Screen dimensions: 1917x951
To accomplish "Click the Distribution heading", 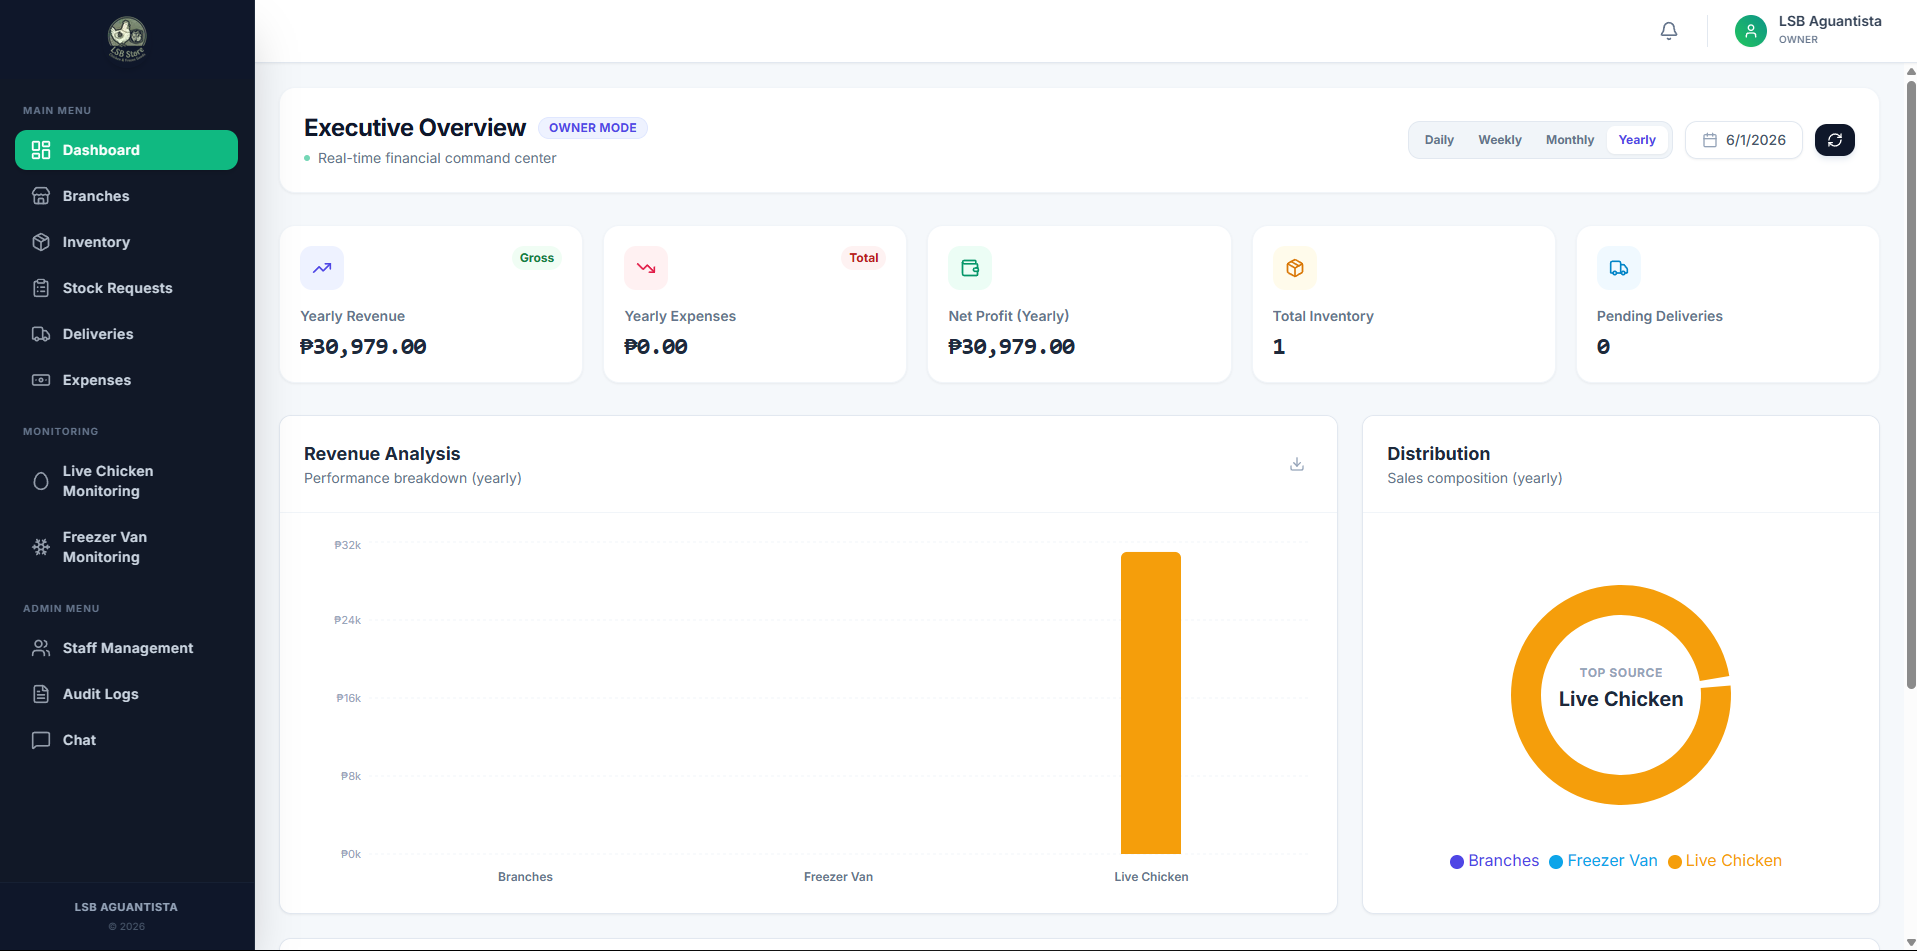I will pos(1438,454).
